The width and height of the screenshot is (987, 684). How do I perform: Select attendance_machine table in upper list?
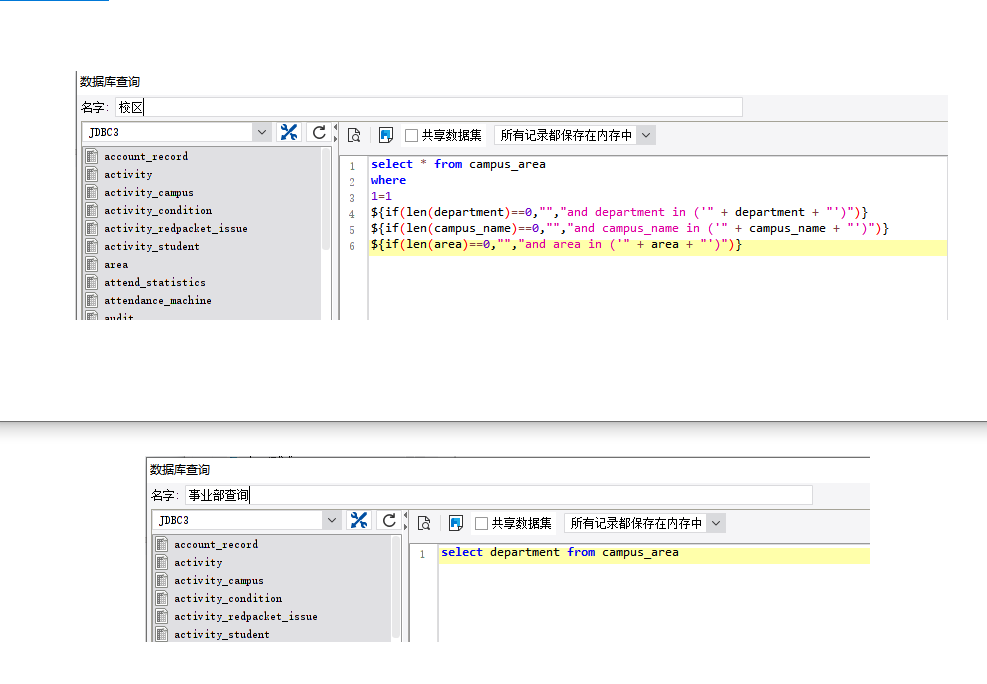pyautogui.click(x=157, y=301)
